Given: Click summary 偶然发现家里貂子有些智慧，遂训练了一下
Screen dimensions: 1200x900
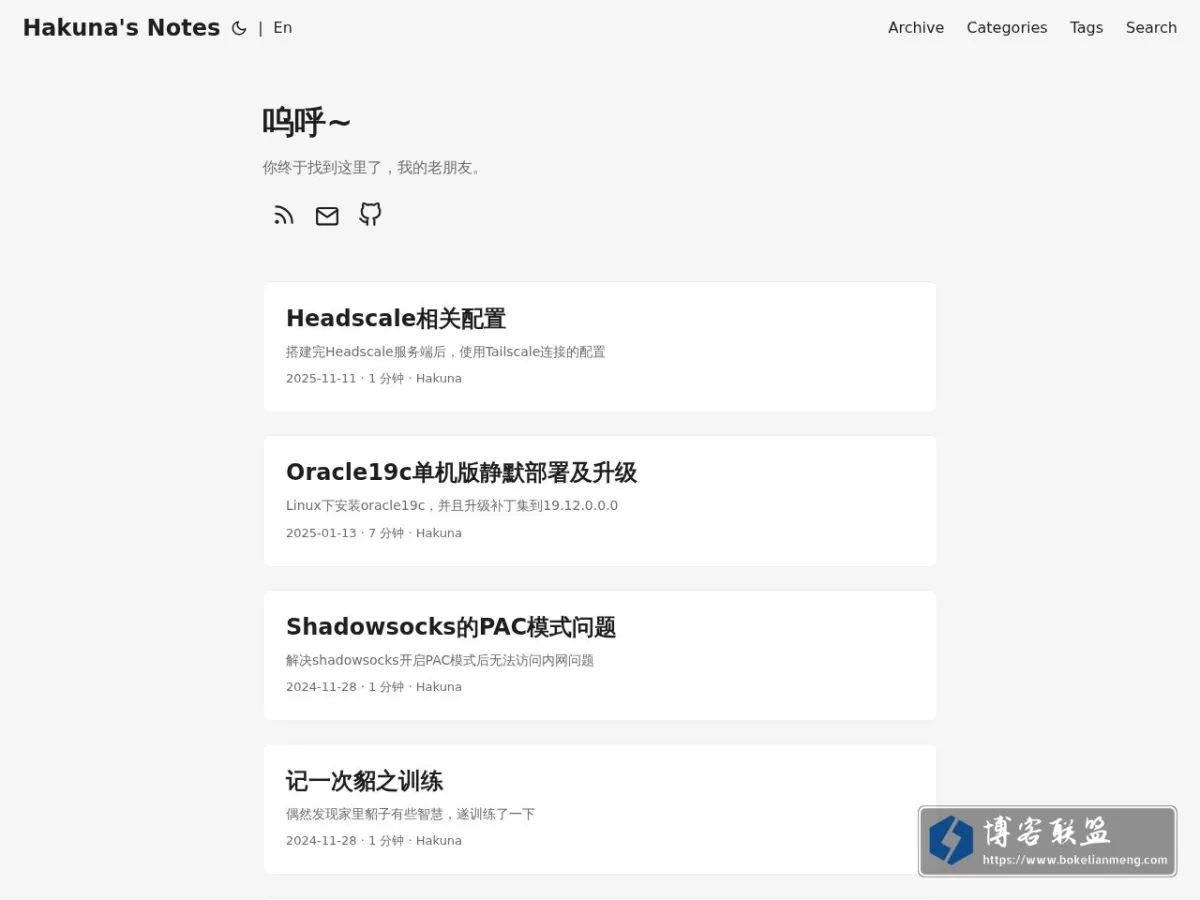Looking at the screenshot, I should click(410, 814).
